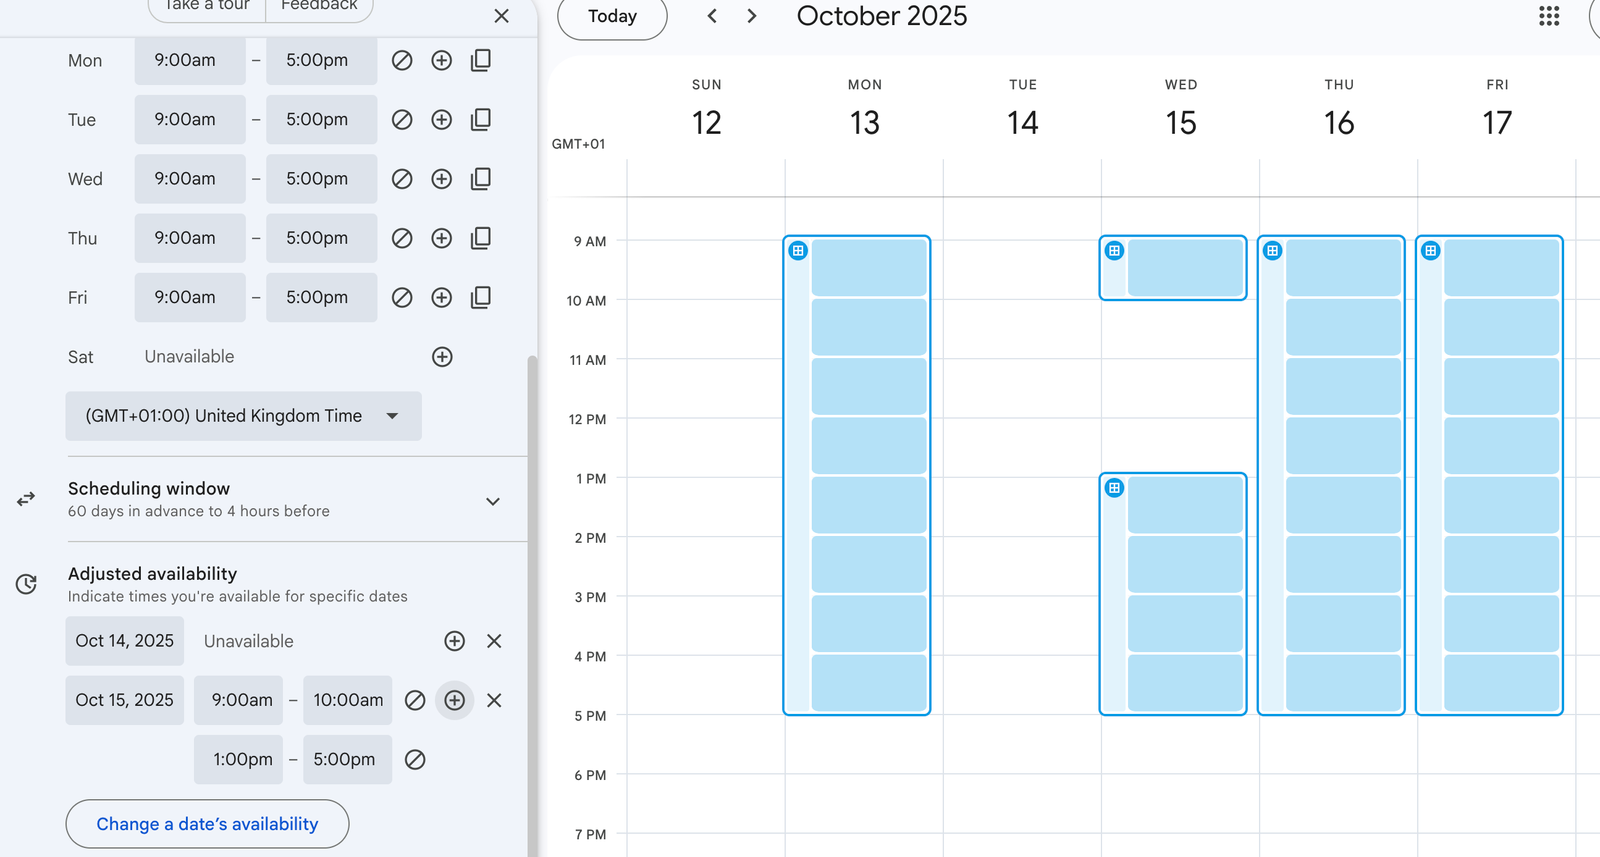
Task: Go to the previous week
Action: coord(712,16)
